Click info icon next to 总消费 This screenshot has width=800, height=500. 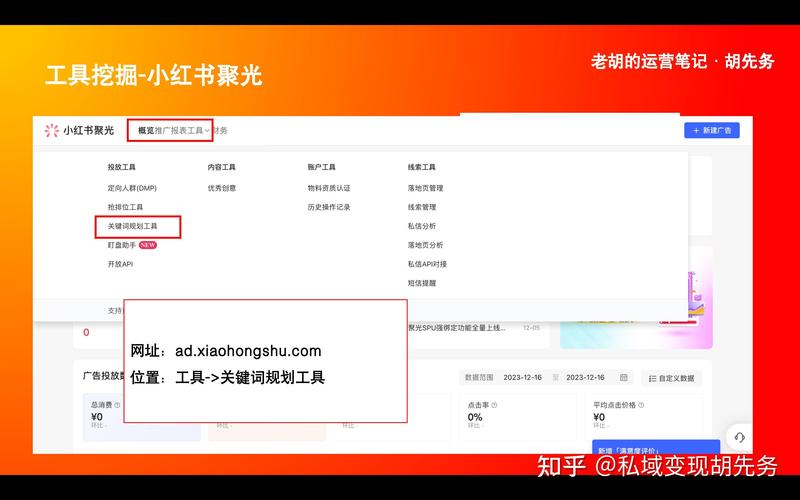pos(117,405)
